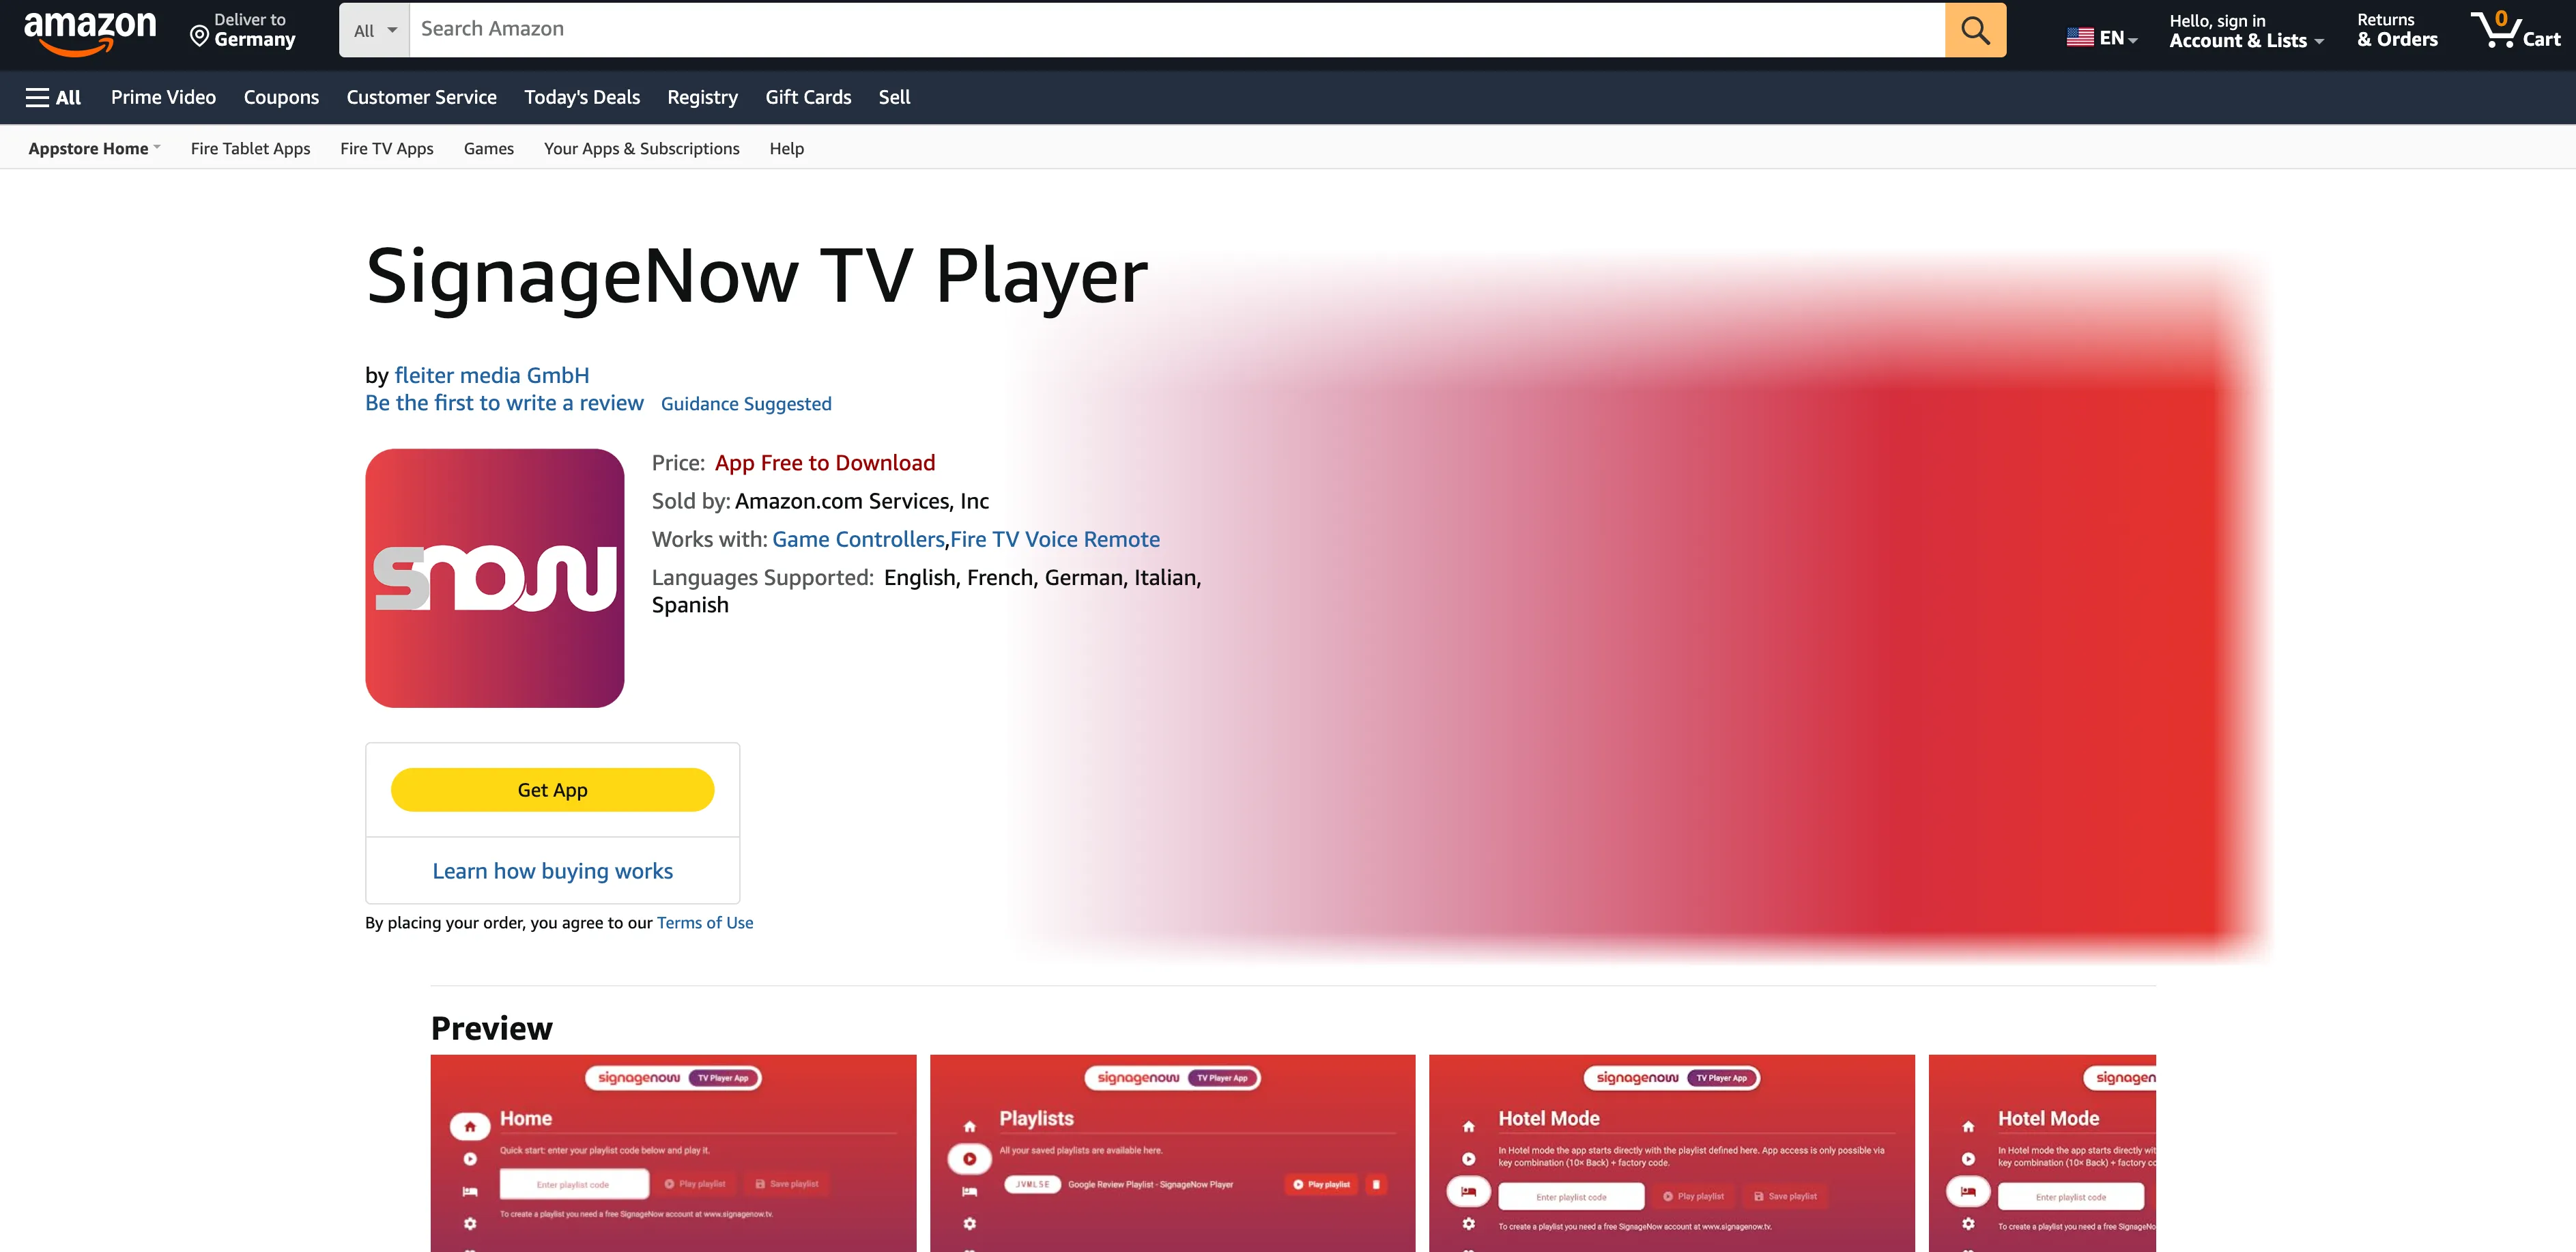2576x1252 pixels.
Task: Expand the Appstore Home dropdown
Action: coord(94,148)
